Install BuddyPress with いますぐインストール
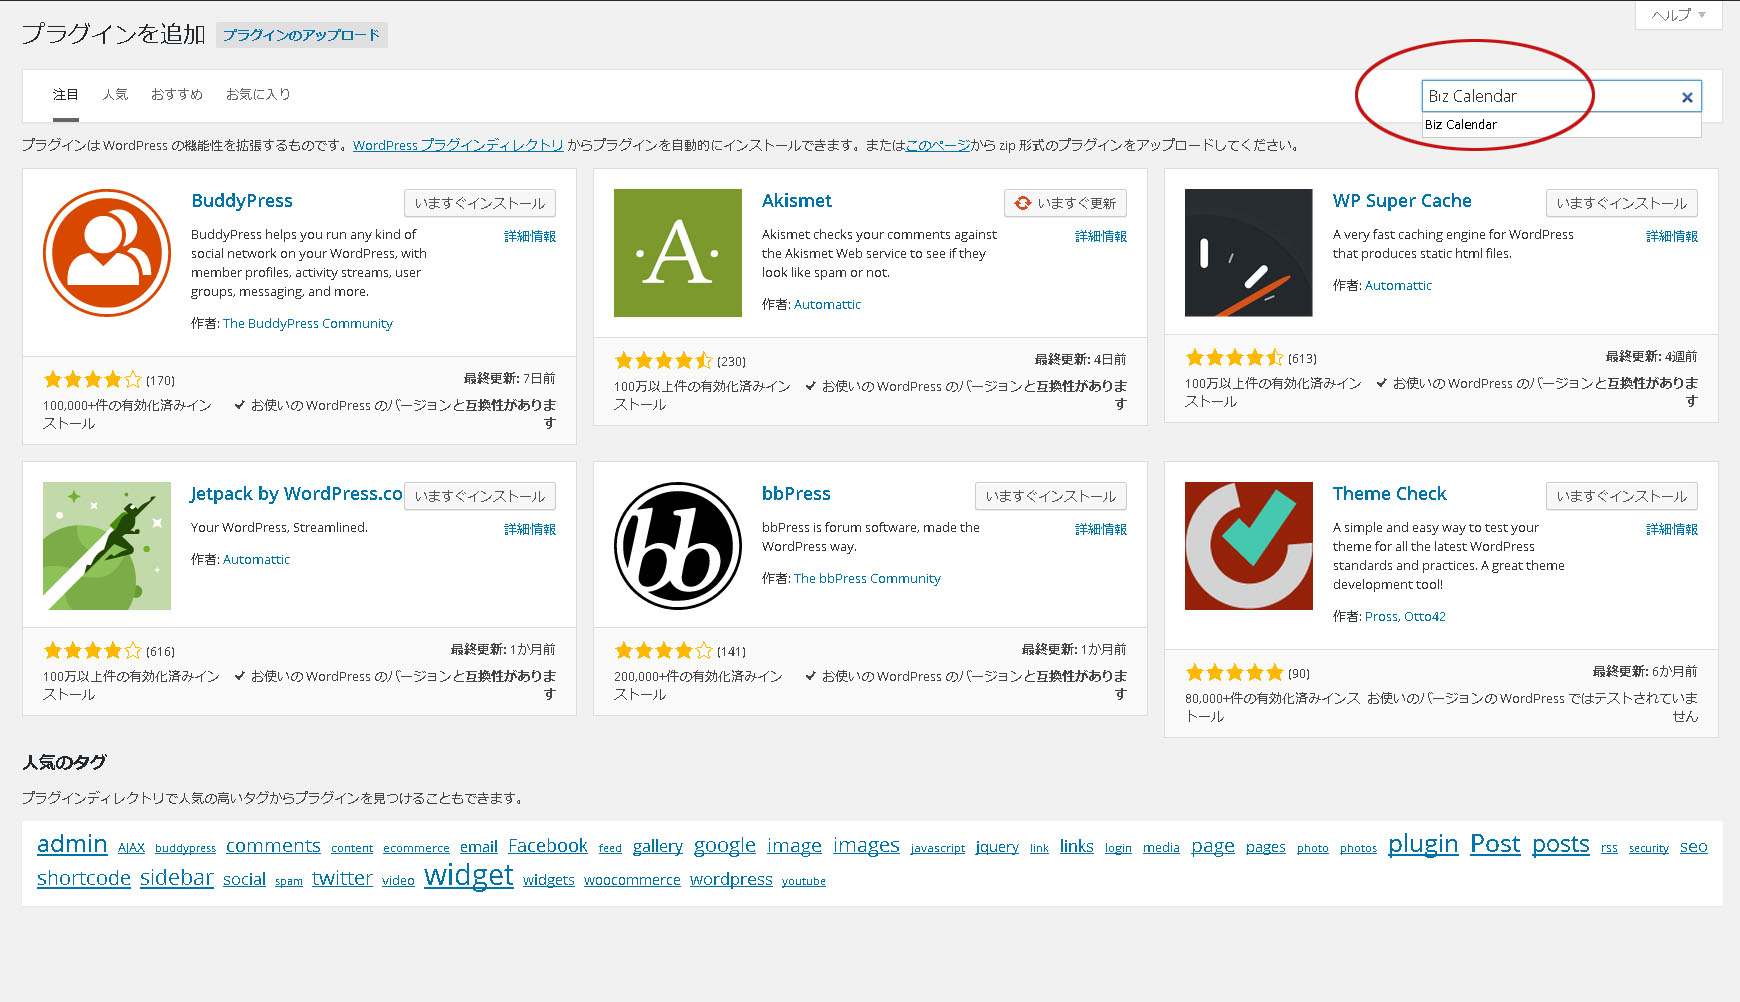The height and width of the screenshot is (1002, 1740). coord(480,203)
